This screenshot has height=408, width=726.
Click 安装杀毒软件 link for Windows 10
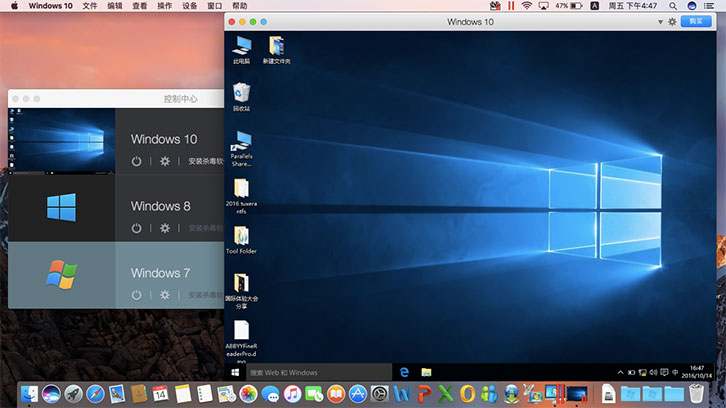[x=206, y=161]
